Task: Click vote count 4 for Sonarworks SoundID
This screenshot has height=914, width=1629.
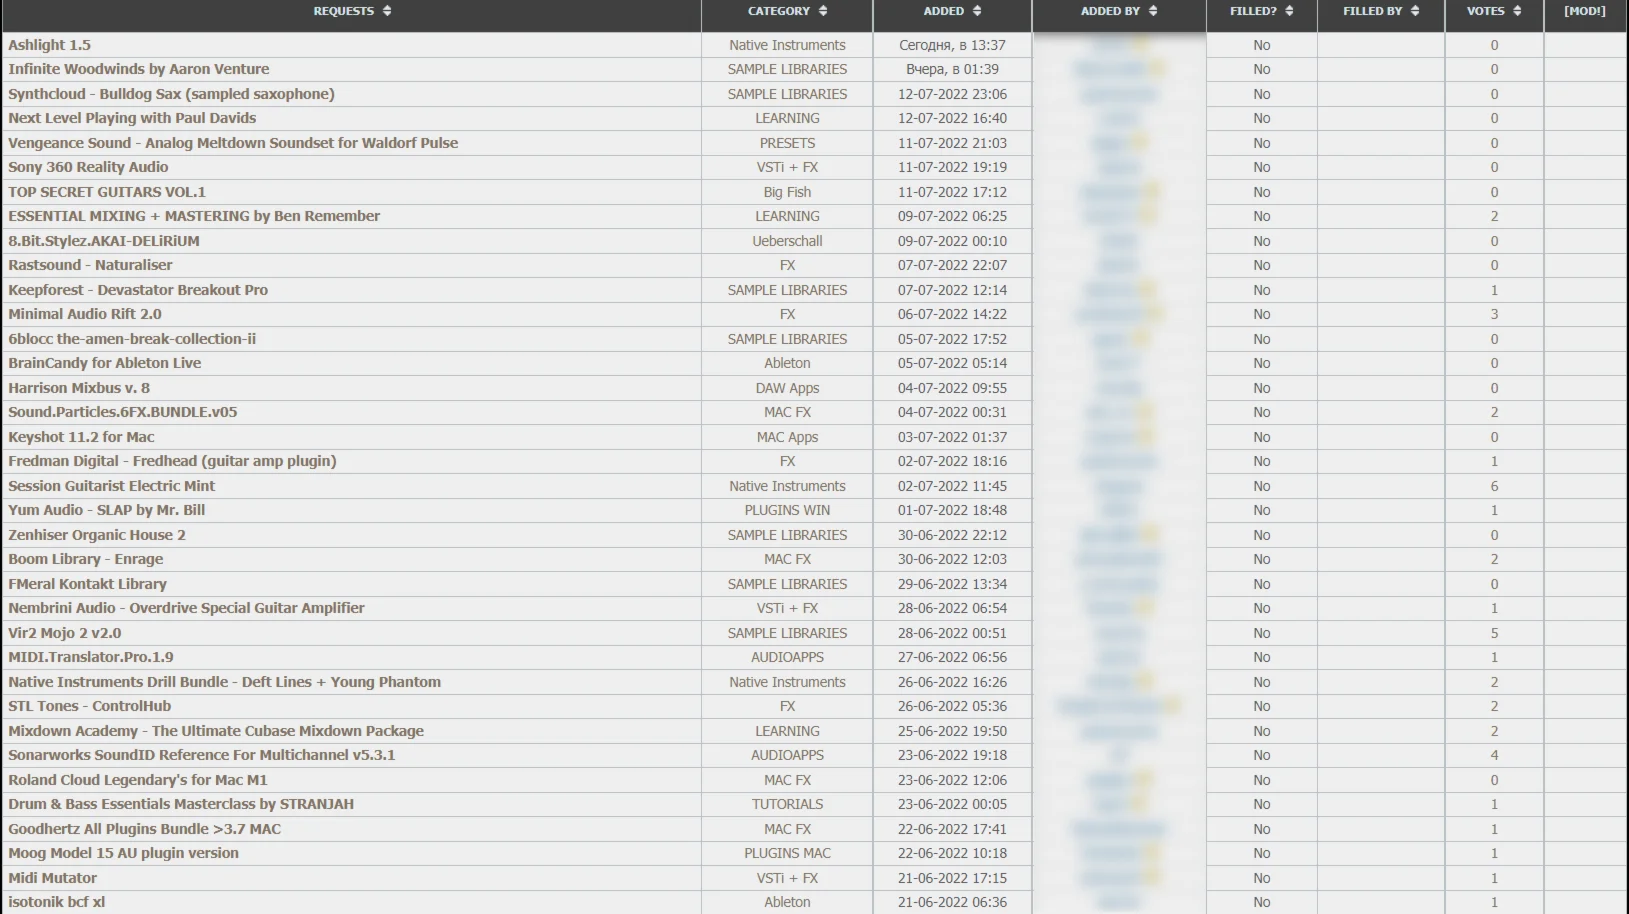Action: click(1494, 755)
